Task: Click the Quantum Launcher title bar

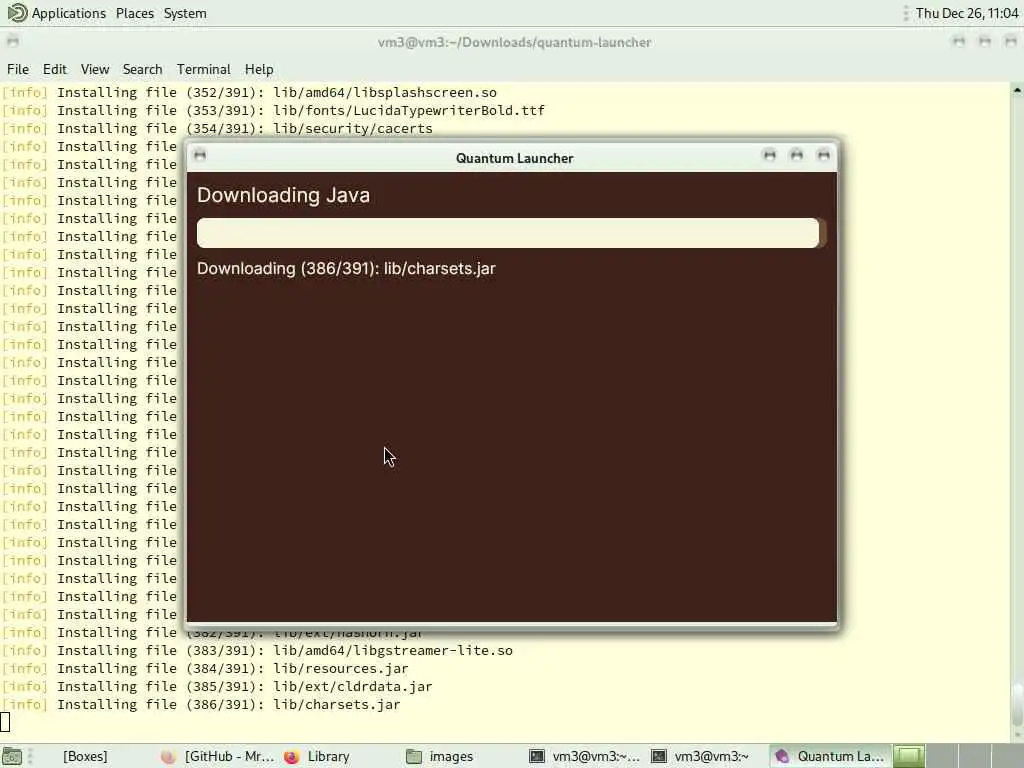Action: tap(515, 158)
